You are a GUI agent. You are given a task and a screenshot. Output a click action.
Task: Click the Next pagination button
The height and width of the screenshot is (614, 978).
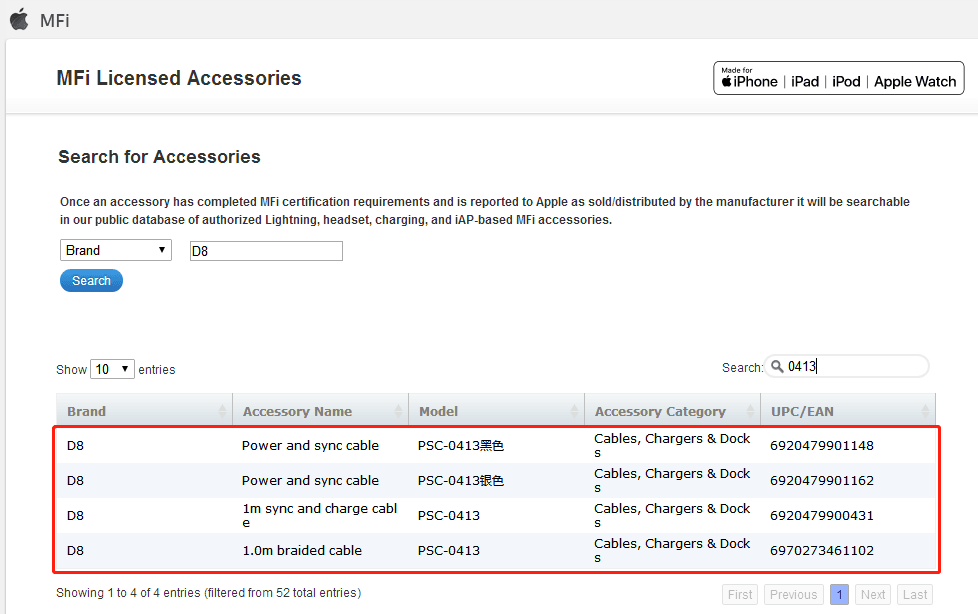pyautogui.click(x=872, y=594)
